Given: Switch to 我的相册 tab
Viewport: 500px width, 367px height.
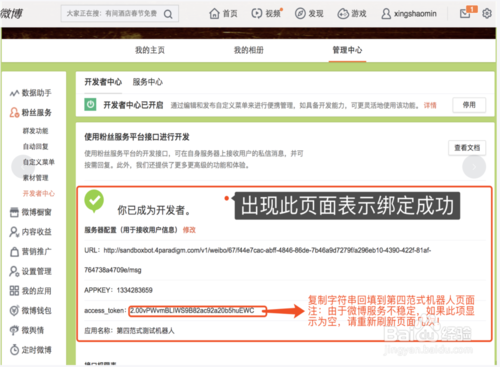Looking at the screenshot, I should click(x=249, y=50).
